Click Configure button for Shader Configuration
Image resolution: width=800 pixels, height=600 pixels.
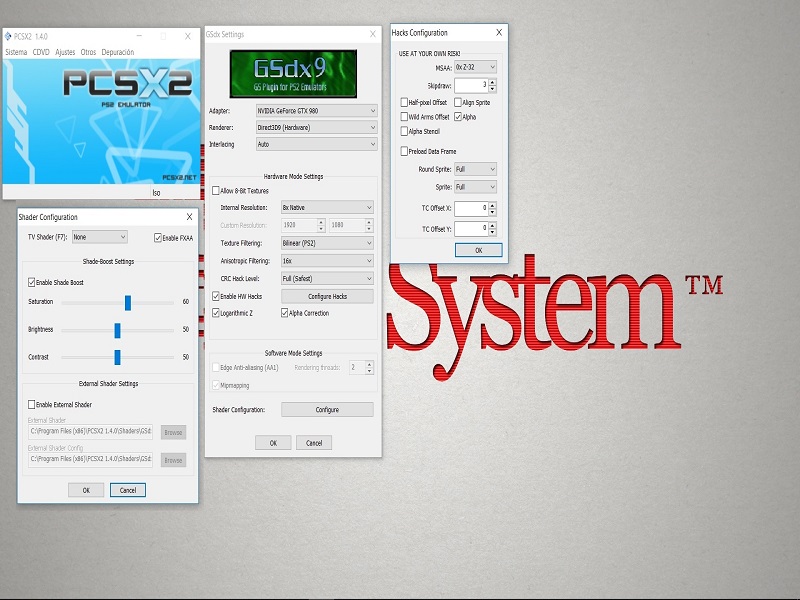pos(327,410)
